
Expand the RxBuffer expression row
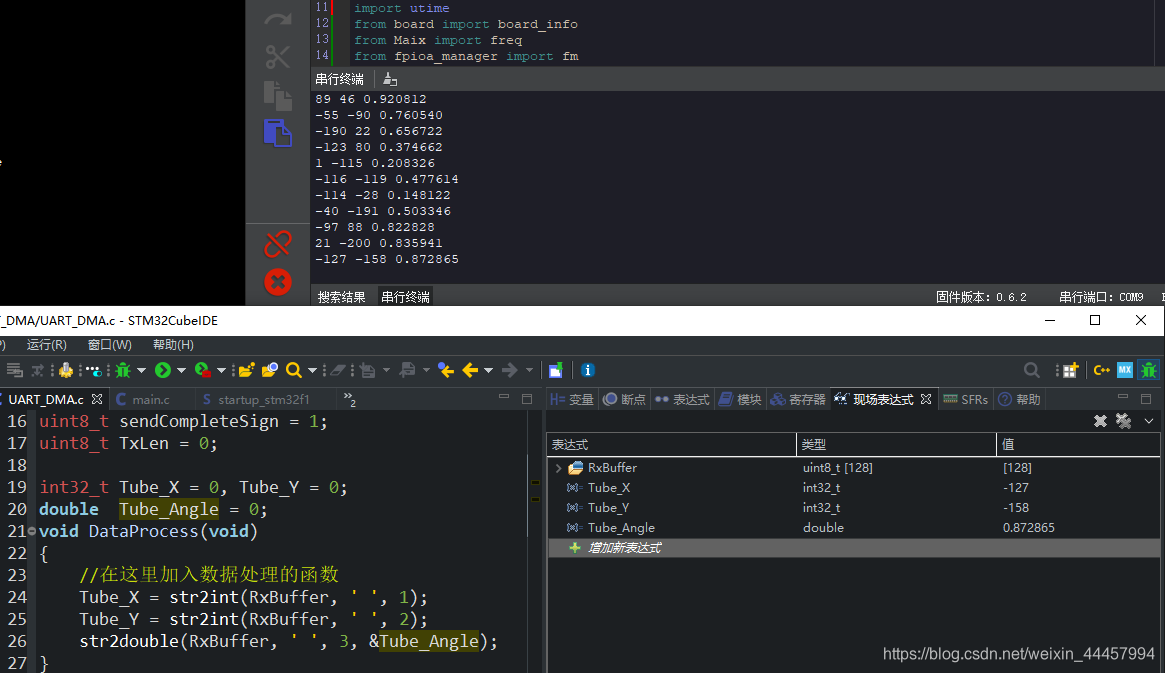[558, 468]
